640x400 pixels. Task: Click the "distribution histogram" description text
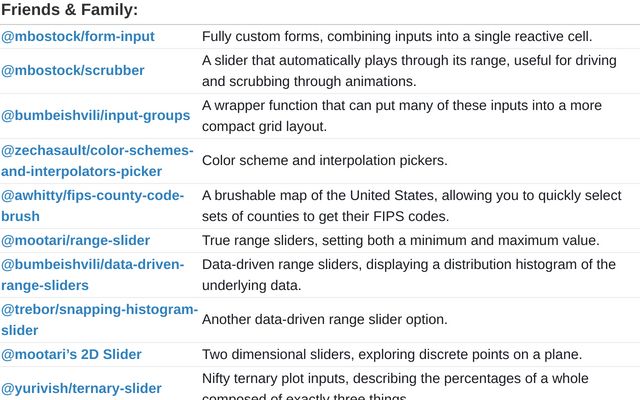click(408, 274)
